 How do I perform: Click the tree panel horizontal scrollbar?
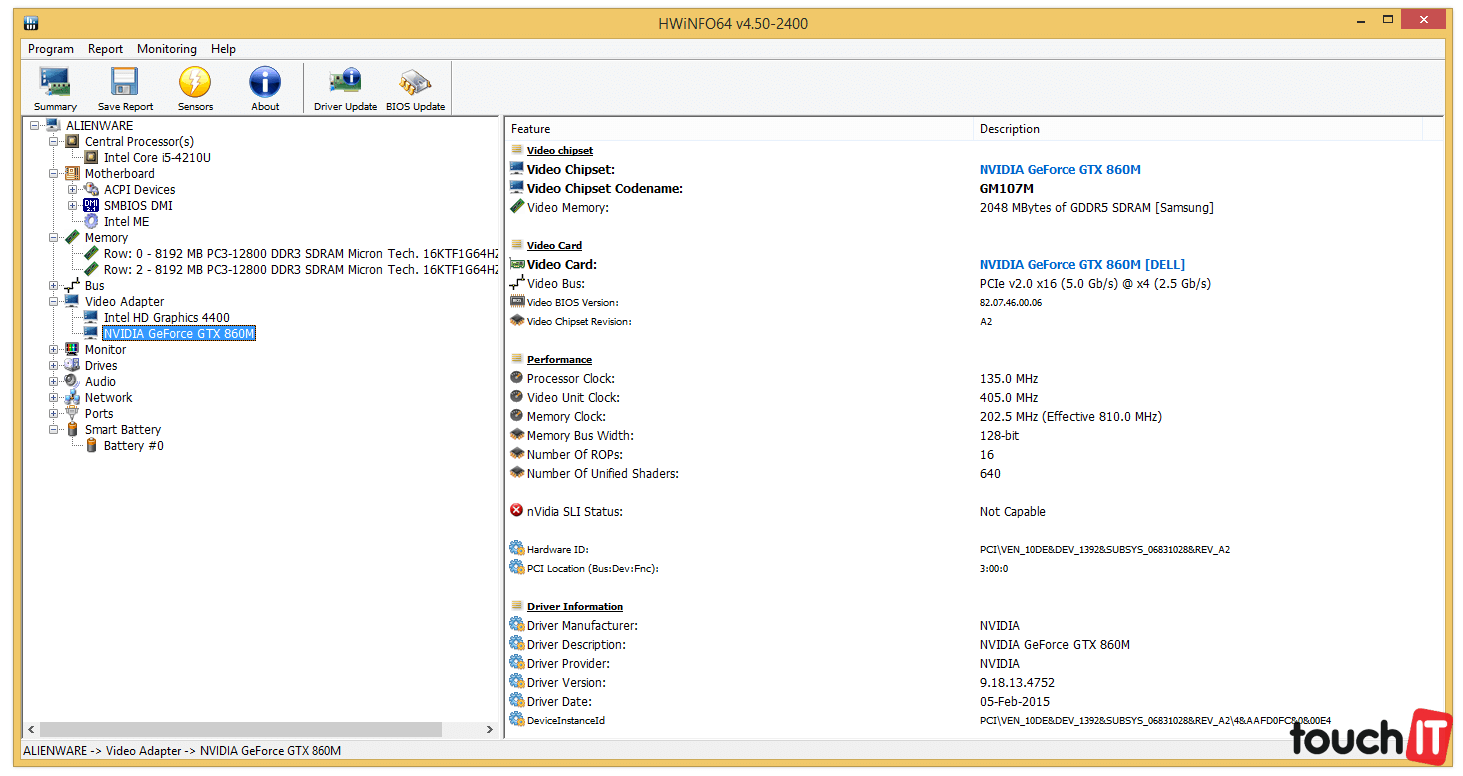point(240,730)
